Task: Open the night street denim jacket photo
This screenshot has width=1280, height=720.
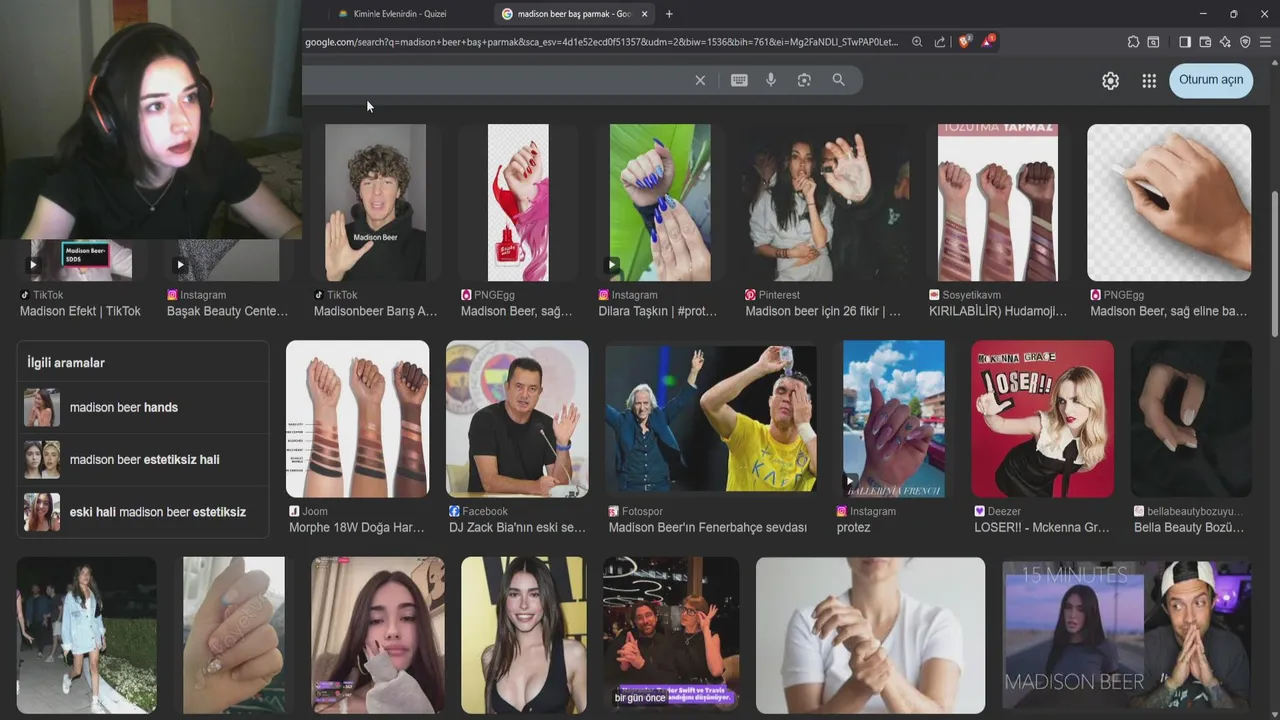Action: pos(86,636)
